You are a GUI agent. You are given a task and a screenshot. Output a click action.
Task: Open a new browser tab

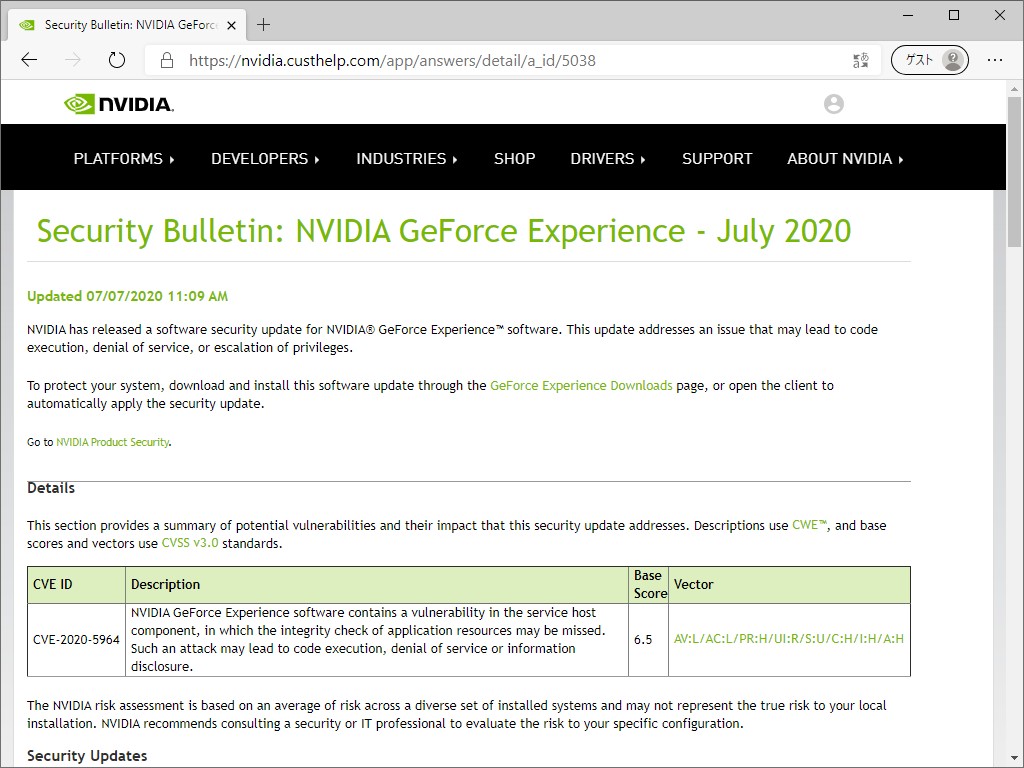(x=264, y=24)
